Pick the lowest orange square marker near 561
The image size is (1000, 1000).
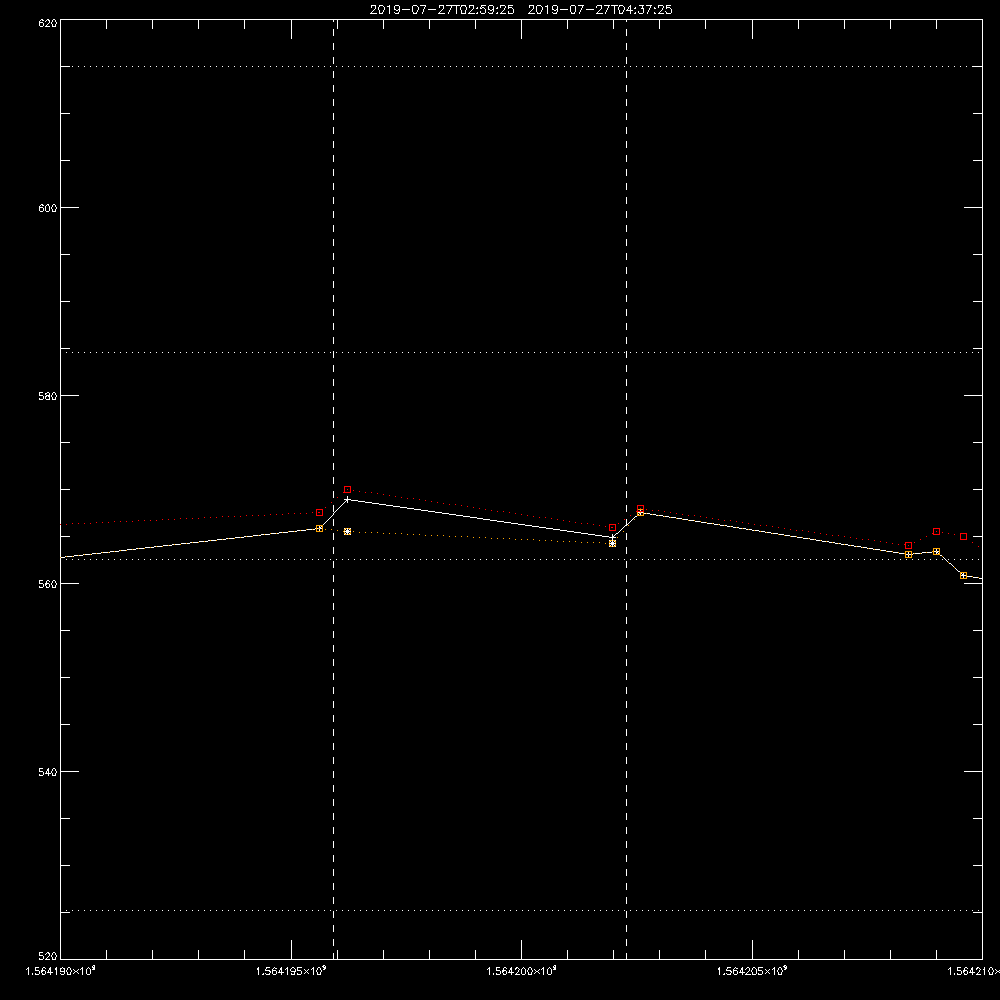click(964, 575)
